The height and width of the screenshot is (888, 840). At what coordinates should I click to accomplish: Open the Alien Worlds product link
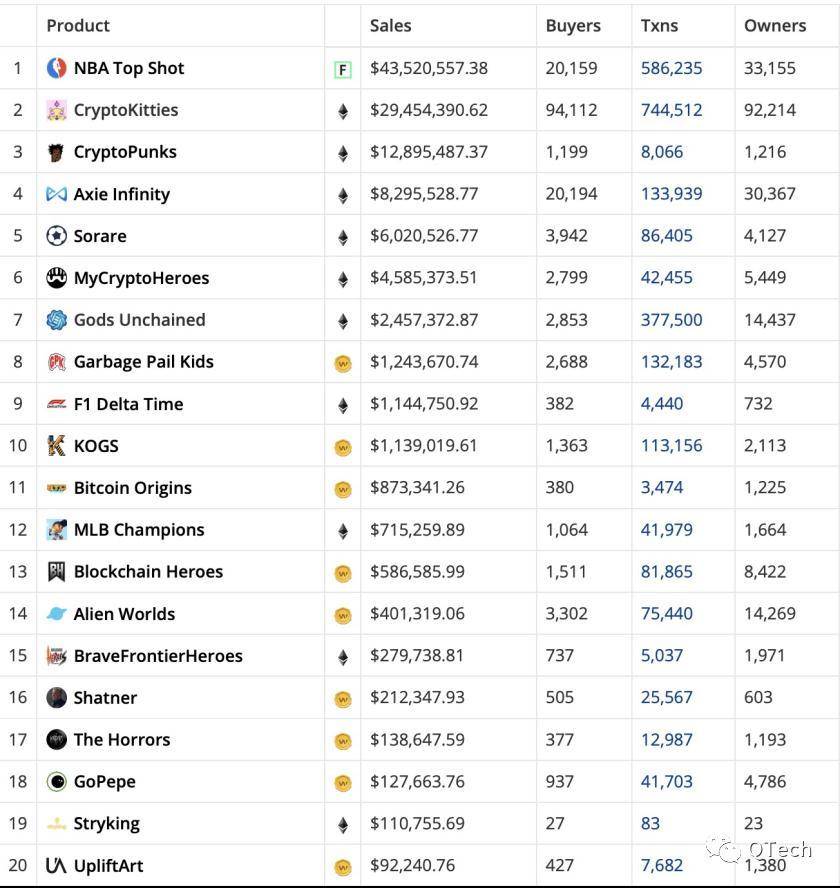coord(124,614)
